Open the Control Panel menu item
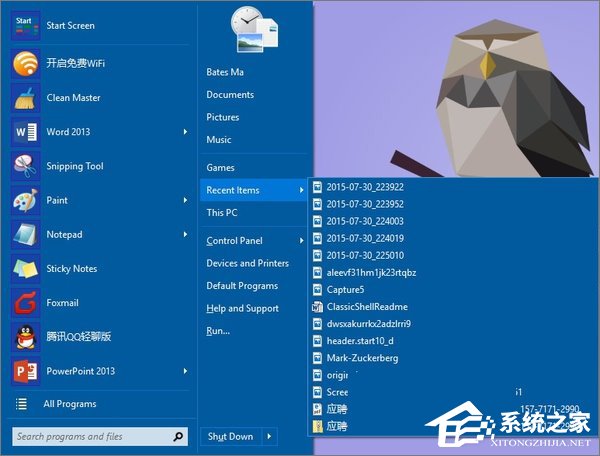600x456 pixels. click(234, 241)
